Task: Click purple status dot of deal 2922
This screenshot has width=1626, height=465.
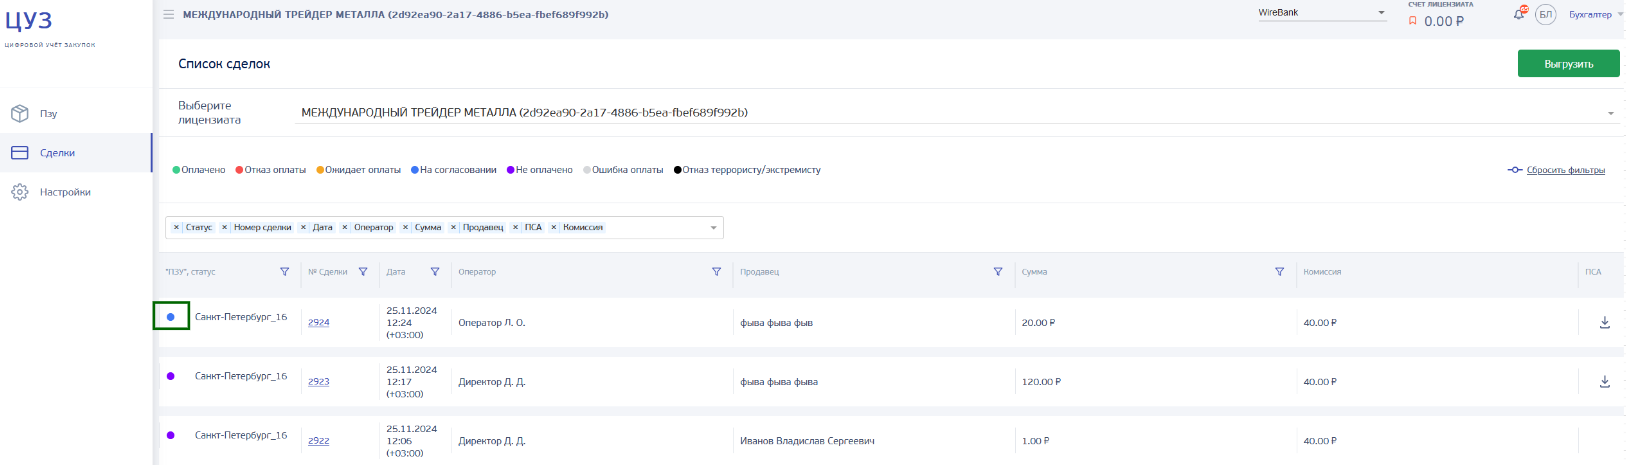Action: pyautogui.click(x=170, y=435)
